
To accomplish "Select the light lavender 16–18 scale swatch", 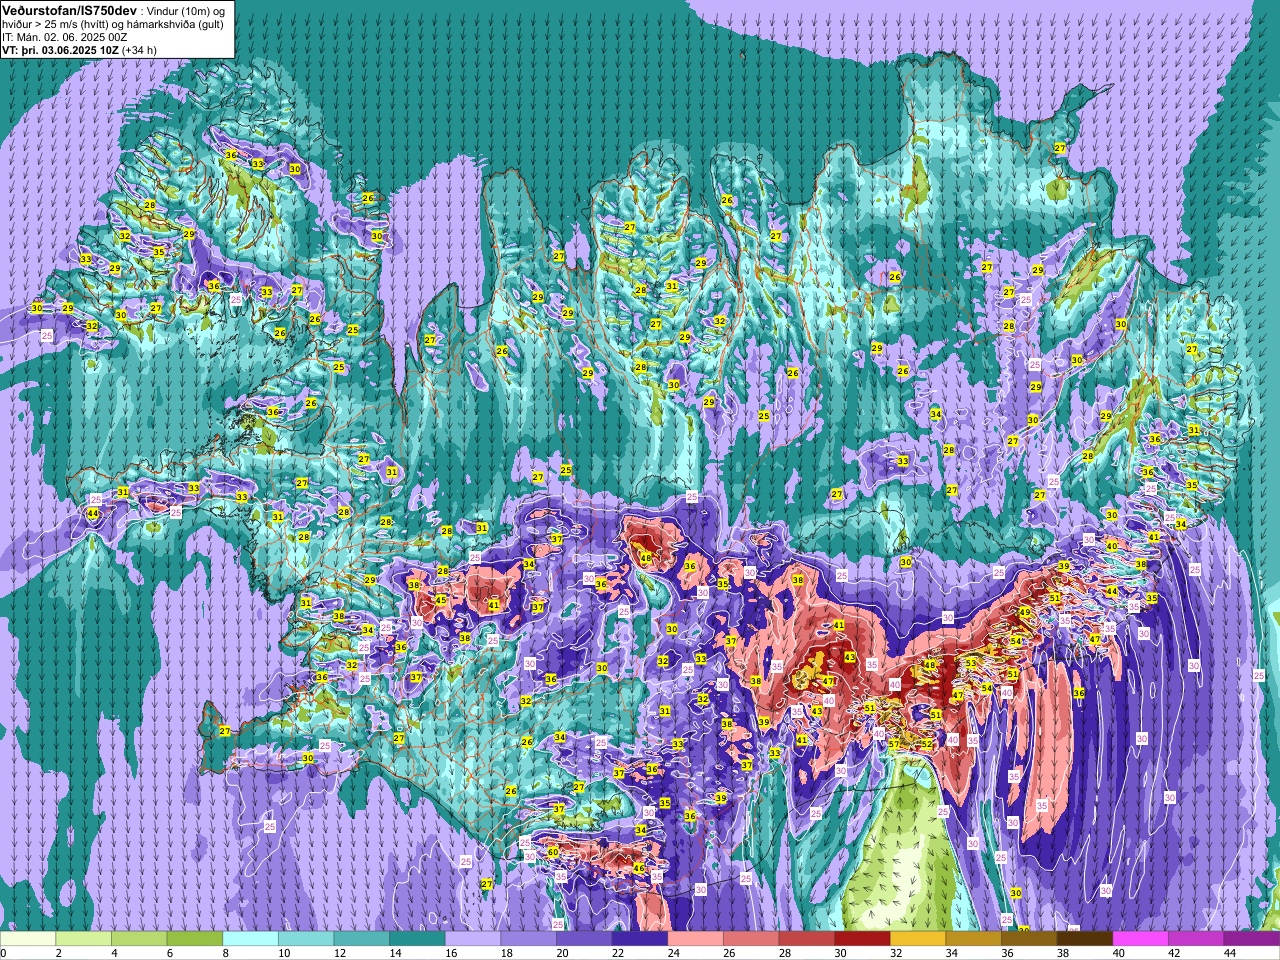I will pos(473,938).
